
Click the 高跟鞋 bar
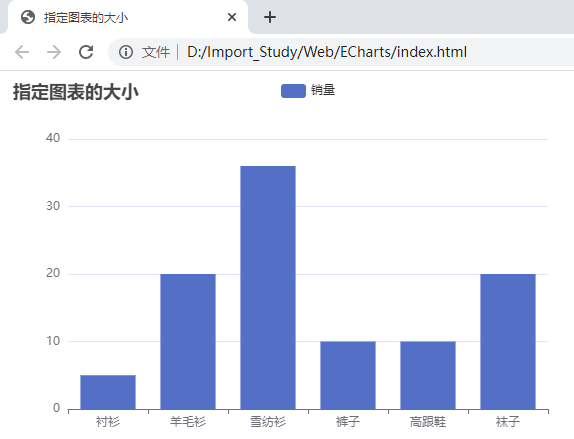[428, 375]
